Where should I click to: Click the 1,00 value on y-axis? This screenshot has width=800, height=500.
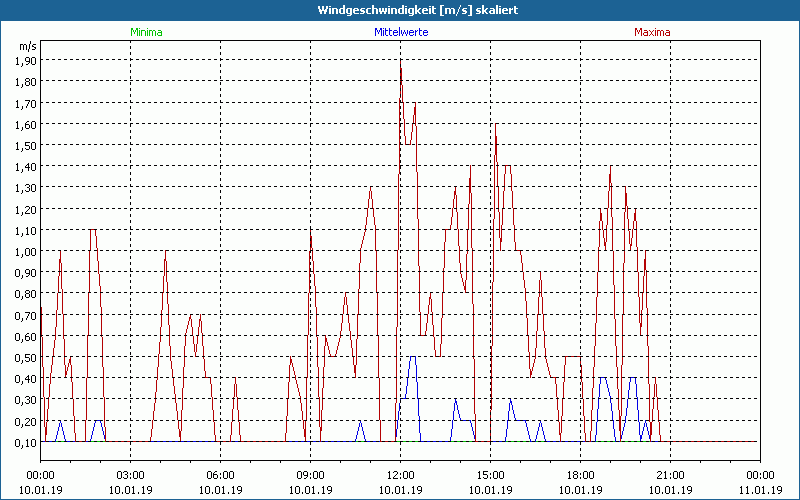point(26,251)
